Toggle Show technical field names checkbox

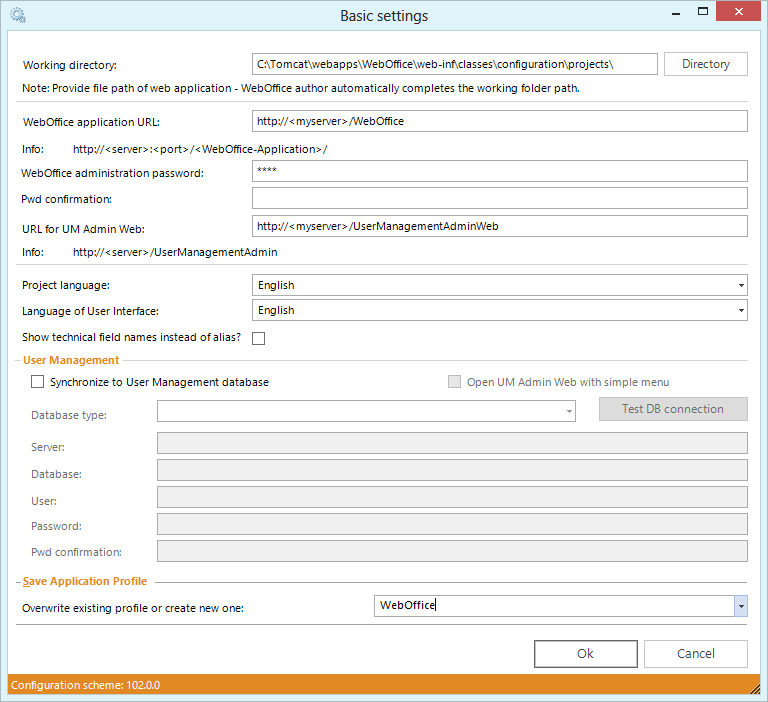(259, 339)
